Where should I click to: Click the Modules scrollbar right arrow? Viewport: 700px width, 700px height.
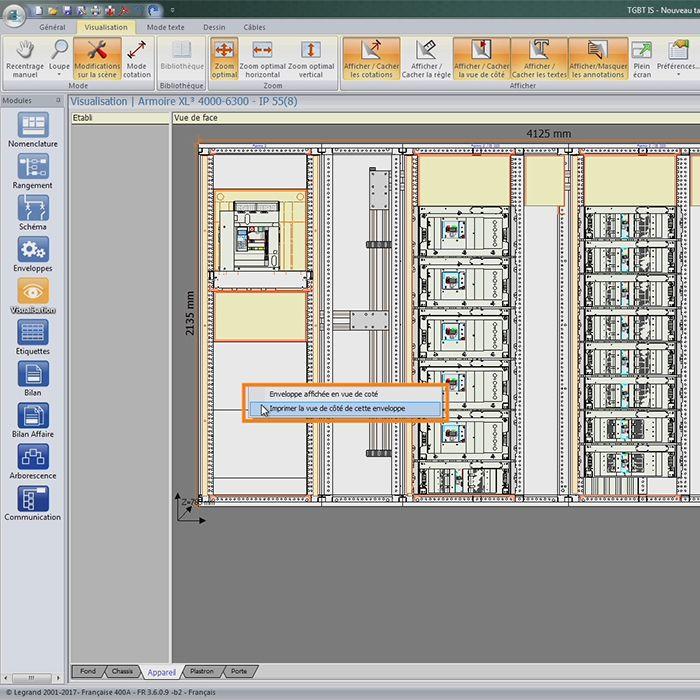[58, 678]
